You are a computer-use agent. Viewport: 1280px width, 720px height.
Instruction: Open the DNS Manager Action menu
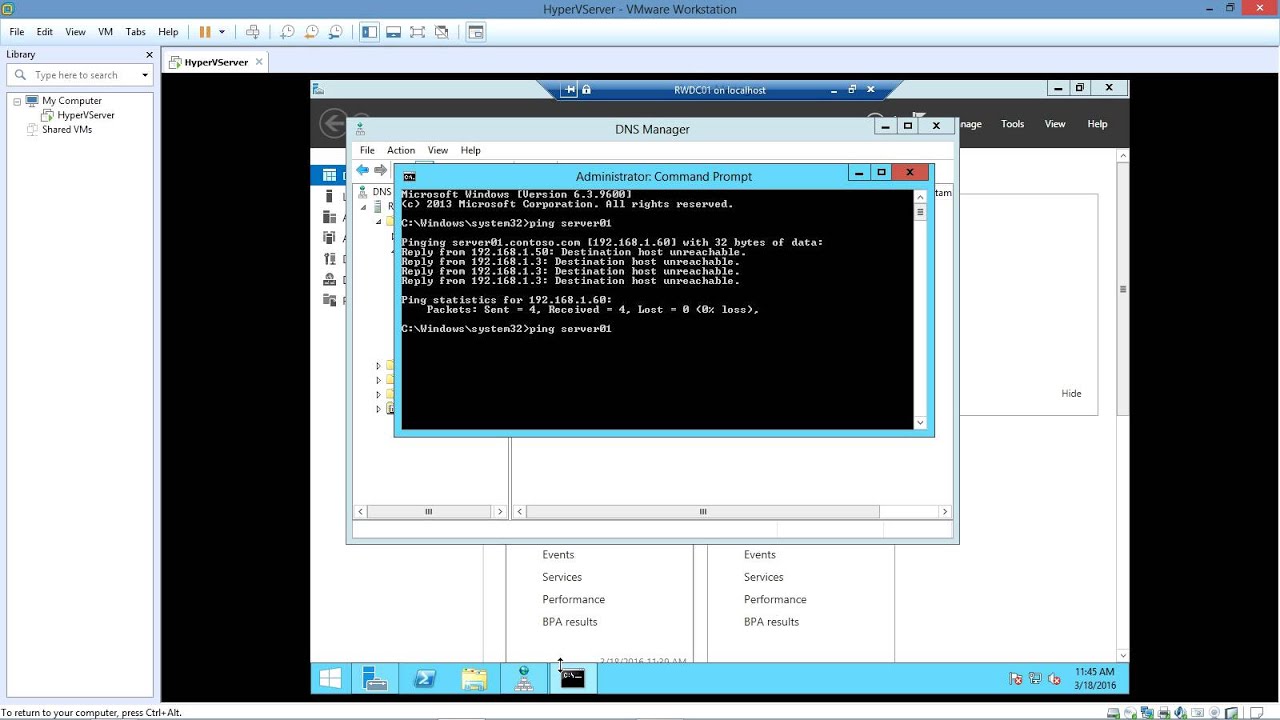pos(401,150)
